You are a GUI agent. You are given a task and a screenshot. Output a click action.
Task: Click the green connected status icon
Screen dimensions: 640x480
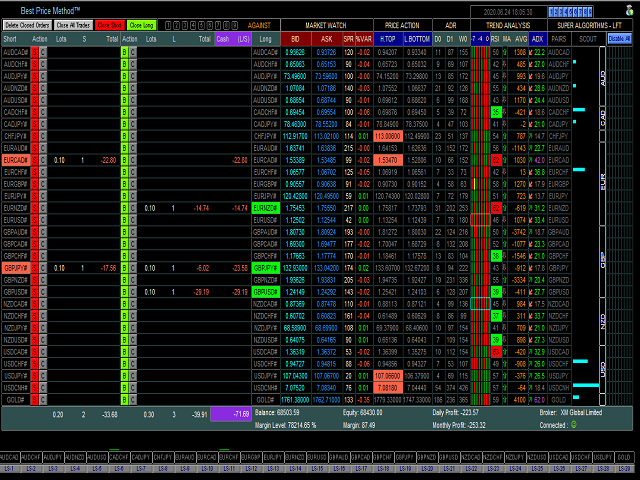tap(573, 425)
